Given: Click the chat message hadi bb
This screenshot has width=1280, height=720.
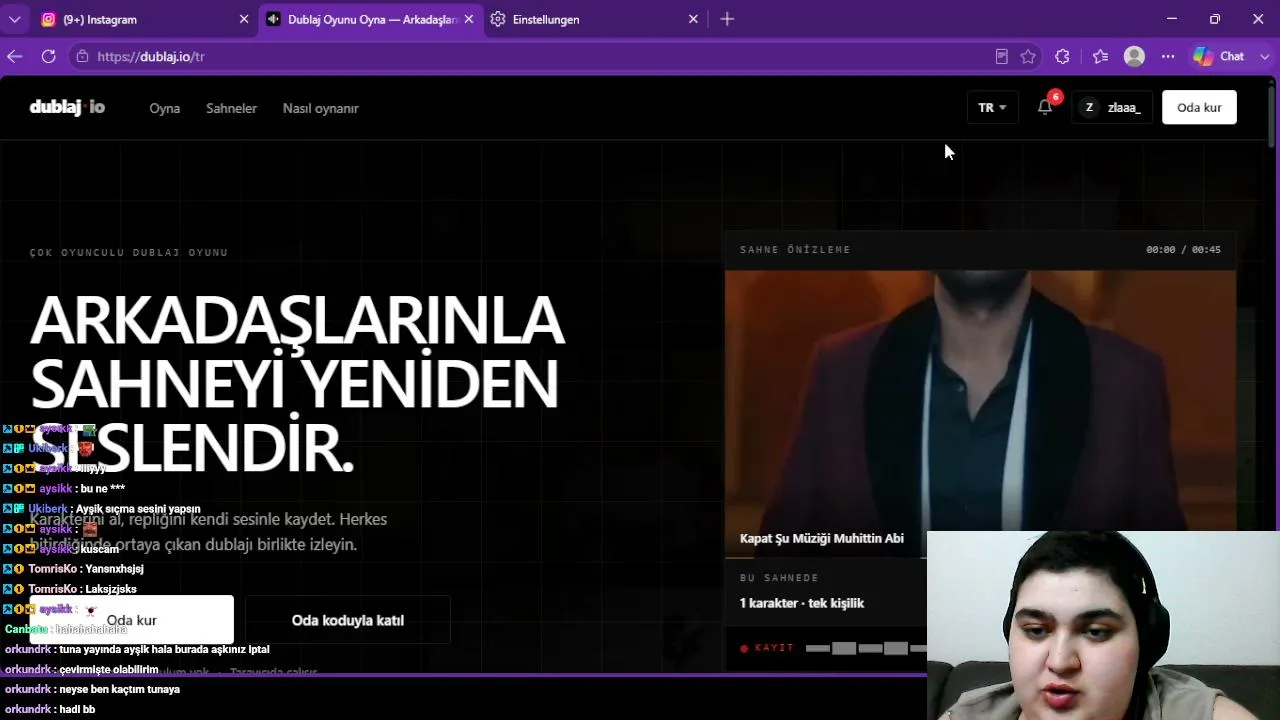Looking at the screenshot, I should click(x=77, y=709).
